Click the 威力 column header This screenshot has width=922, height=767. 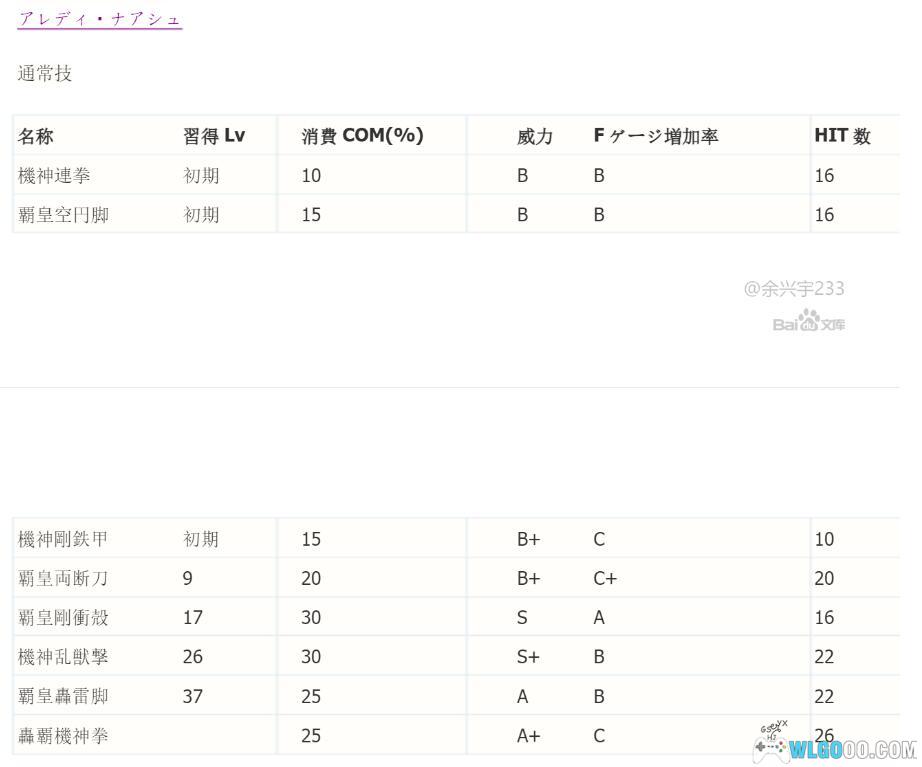click(534, 136)
